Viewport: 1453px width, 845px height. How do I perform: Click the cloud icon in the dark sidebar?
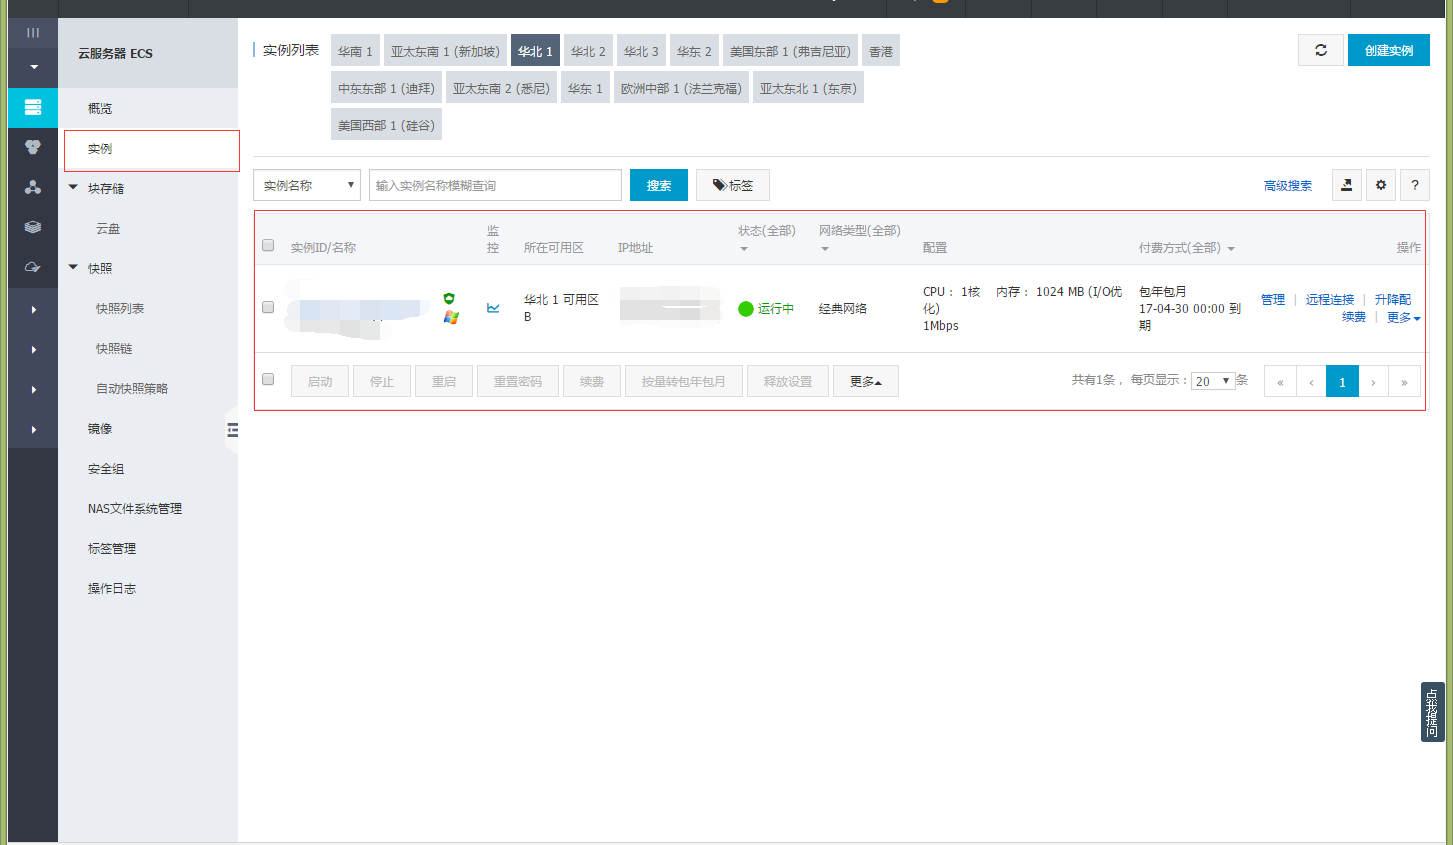33,267
